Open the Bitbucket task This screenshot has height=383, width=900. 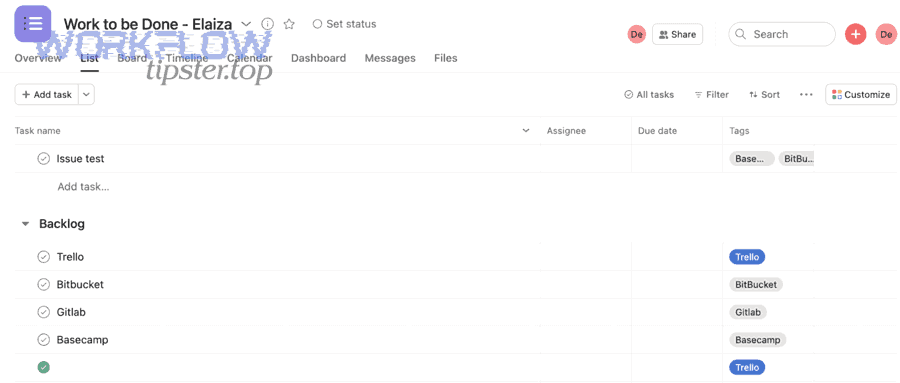coord(80,284)
